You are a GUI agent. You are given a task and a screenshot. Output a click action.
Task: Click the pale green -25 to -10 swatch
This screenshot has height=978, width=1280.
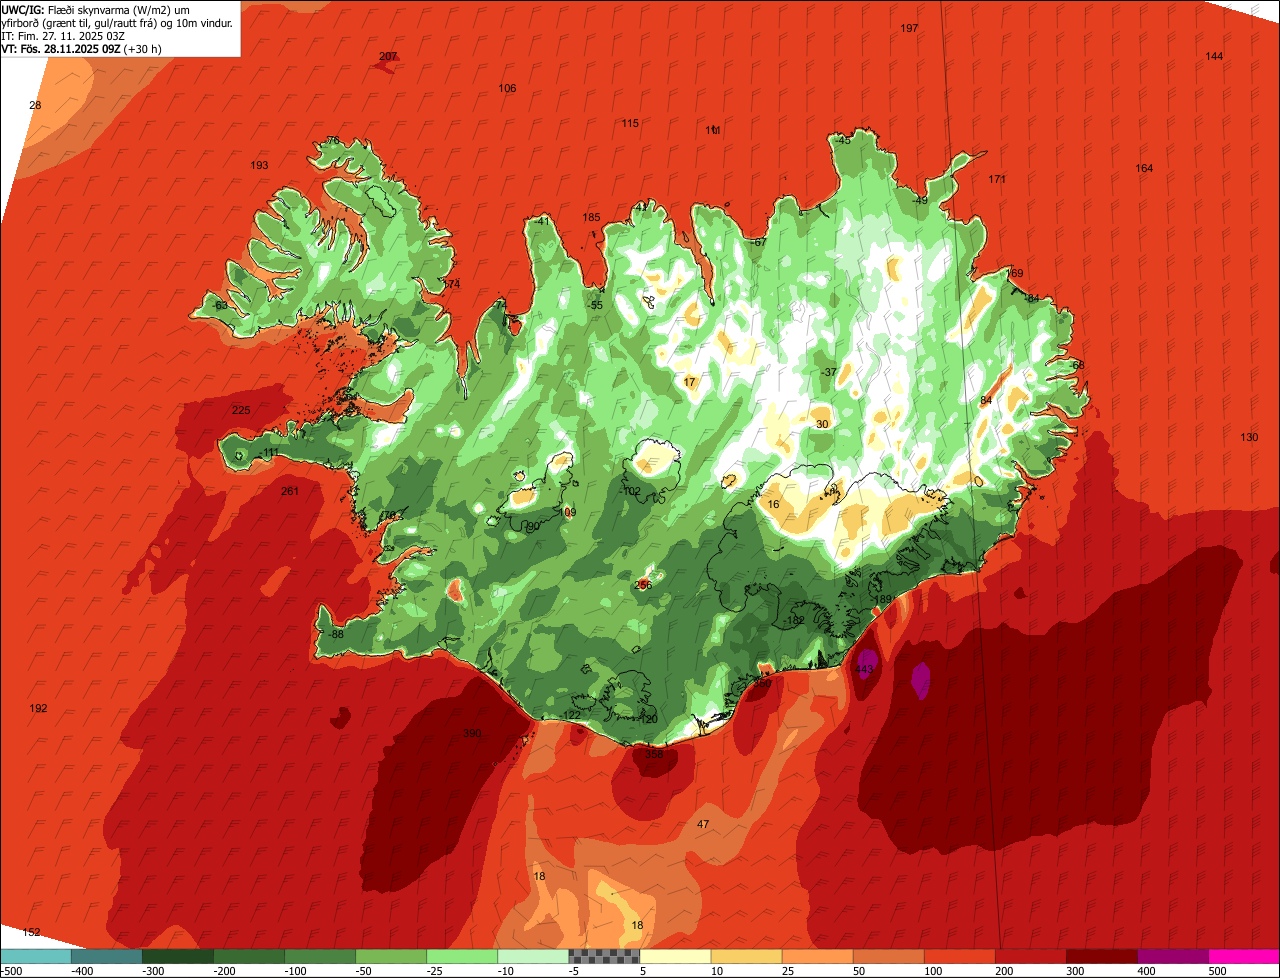tap(462, 956)
